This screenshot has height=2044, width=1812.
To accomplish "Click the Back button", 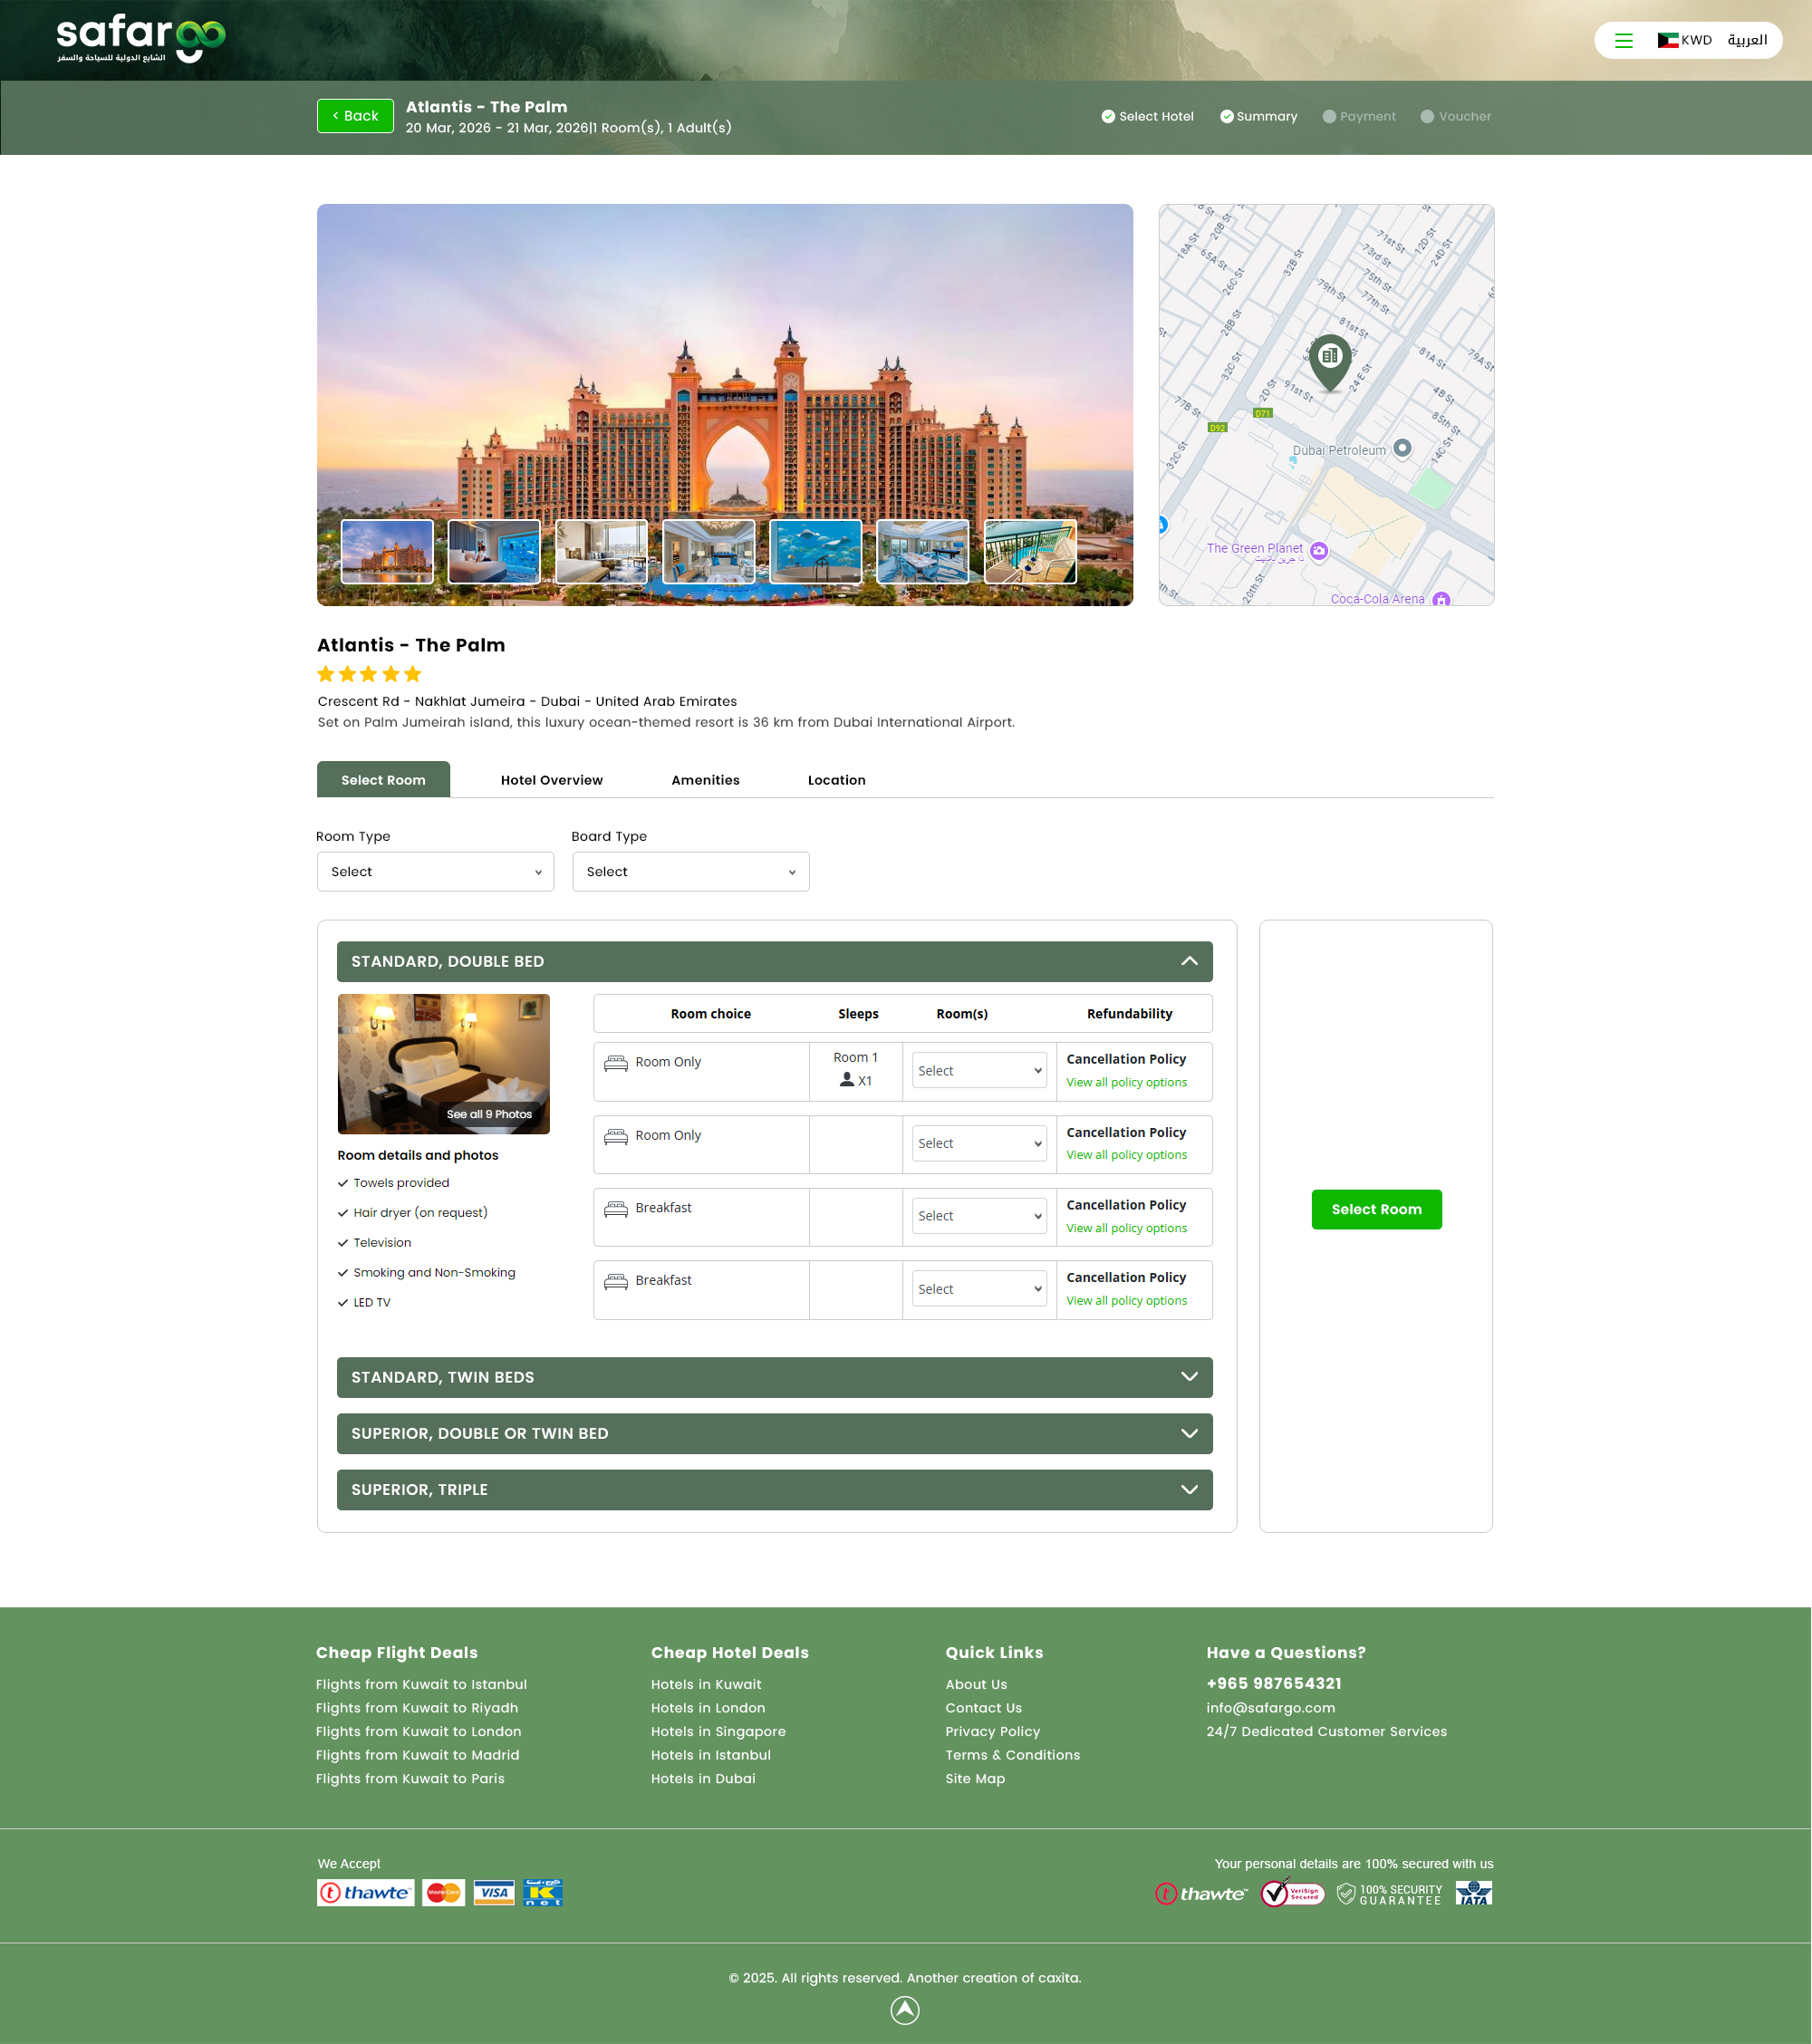I will [355, 116].
